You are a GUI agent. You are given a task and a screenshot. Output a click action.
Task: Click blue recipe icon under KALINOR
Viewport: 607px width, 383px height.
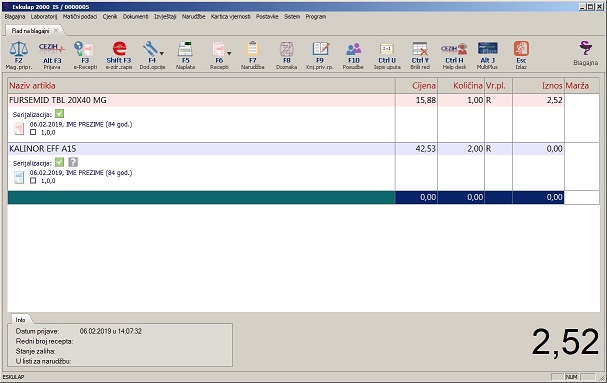point(19,177)
